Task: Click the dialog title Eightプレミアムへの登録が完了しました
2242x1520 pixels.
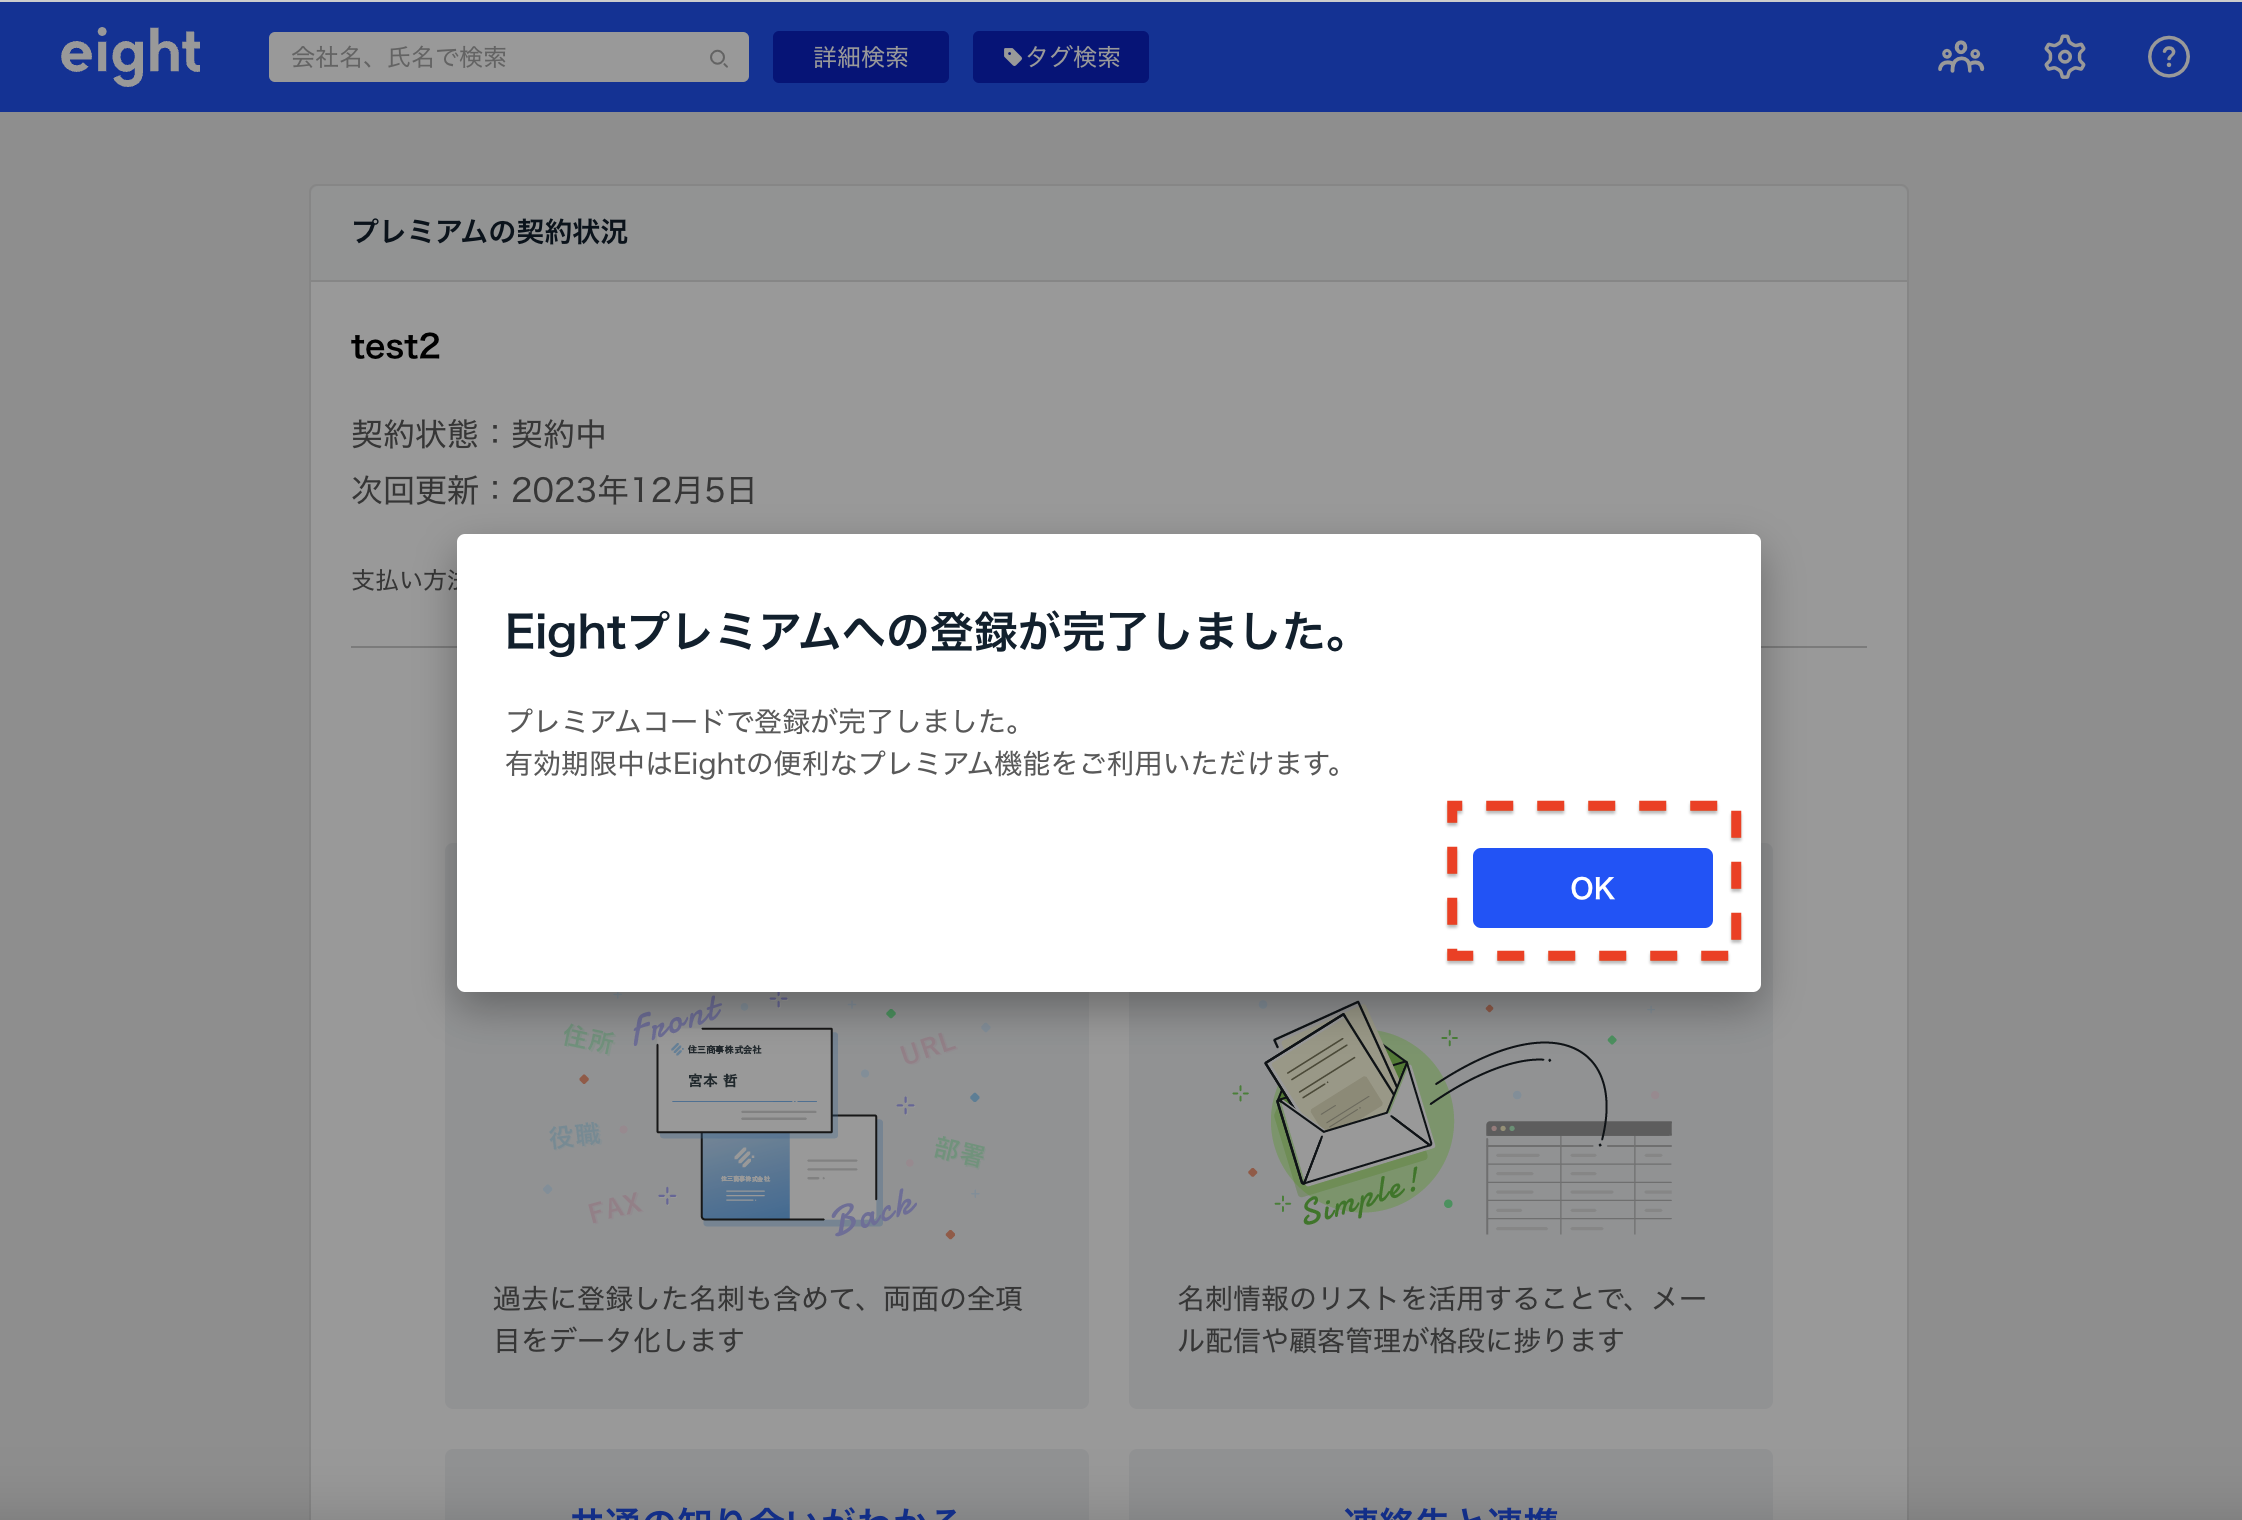Action: tap(930, 632)
